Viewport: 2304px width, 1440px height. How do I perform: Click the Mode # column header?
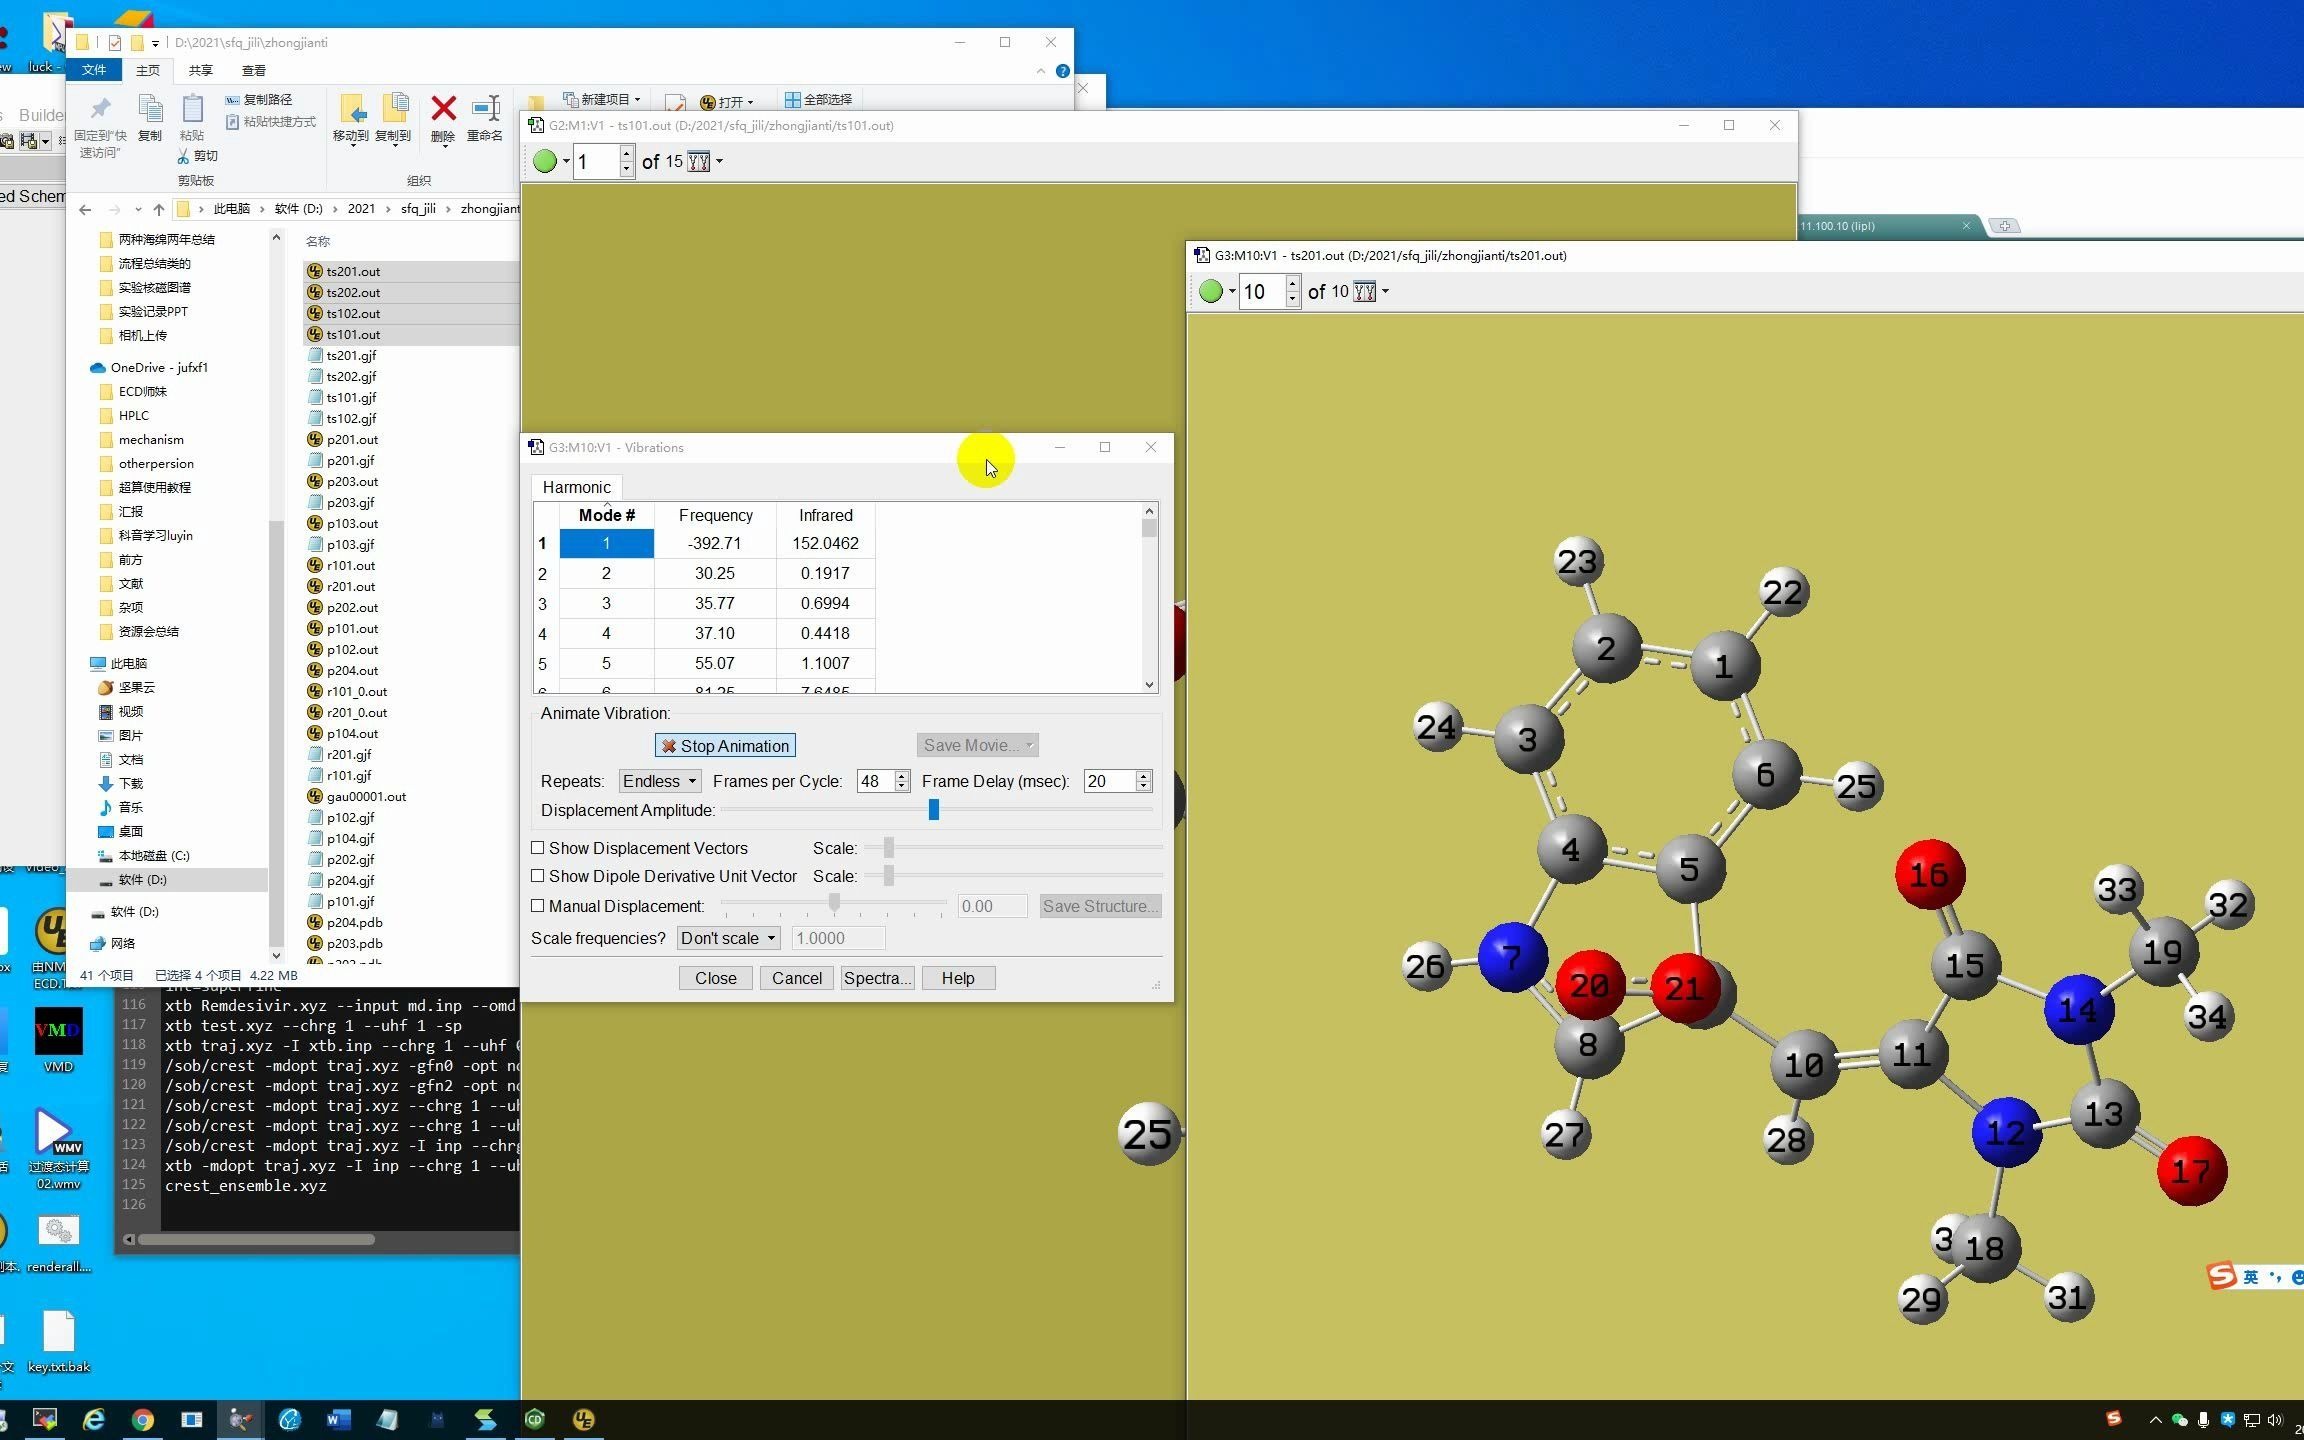[606, 515]
